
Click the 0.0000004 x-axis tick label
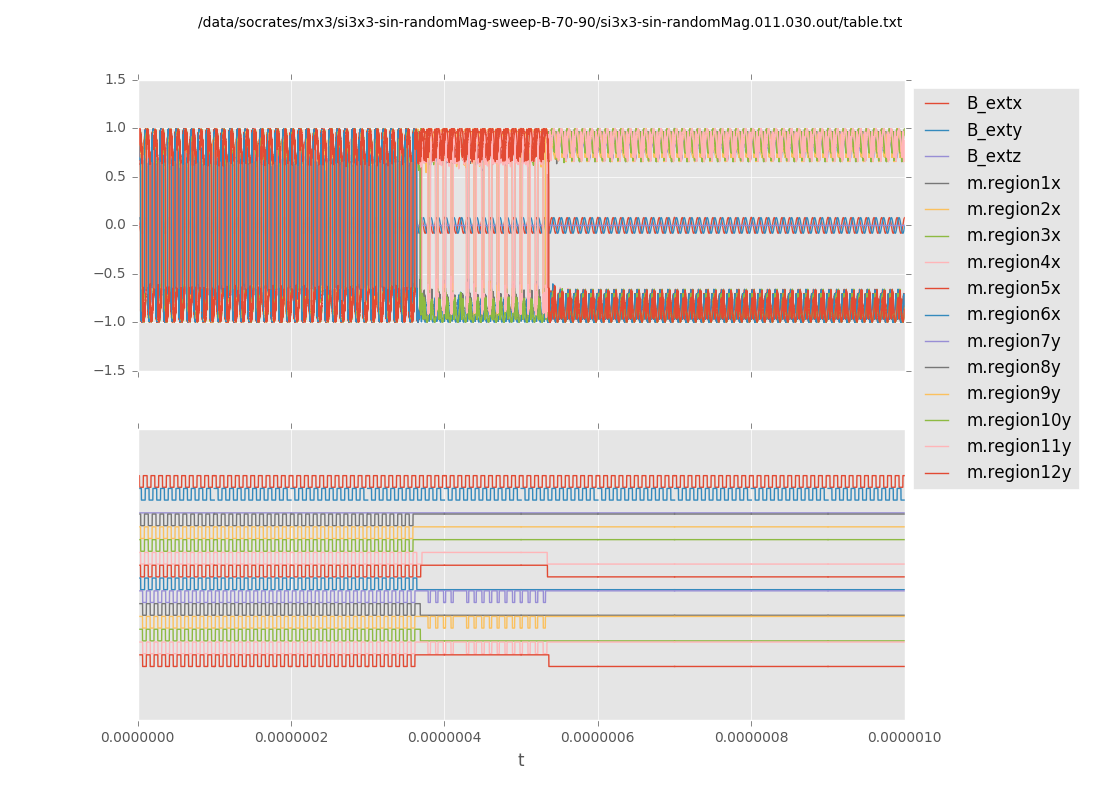click(444, 737)
